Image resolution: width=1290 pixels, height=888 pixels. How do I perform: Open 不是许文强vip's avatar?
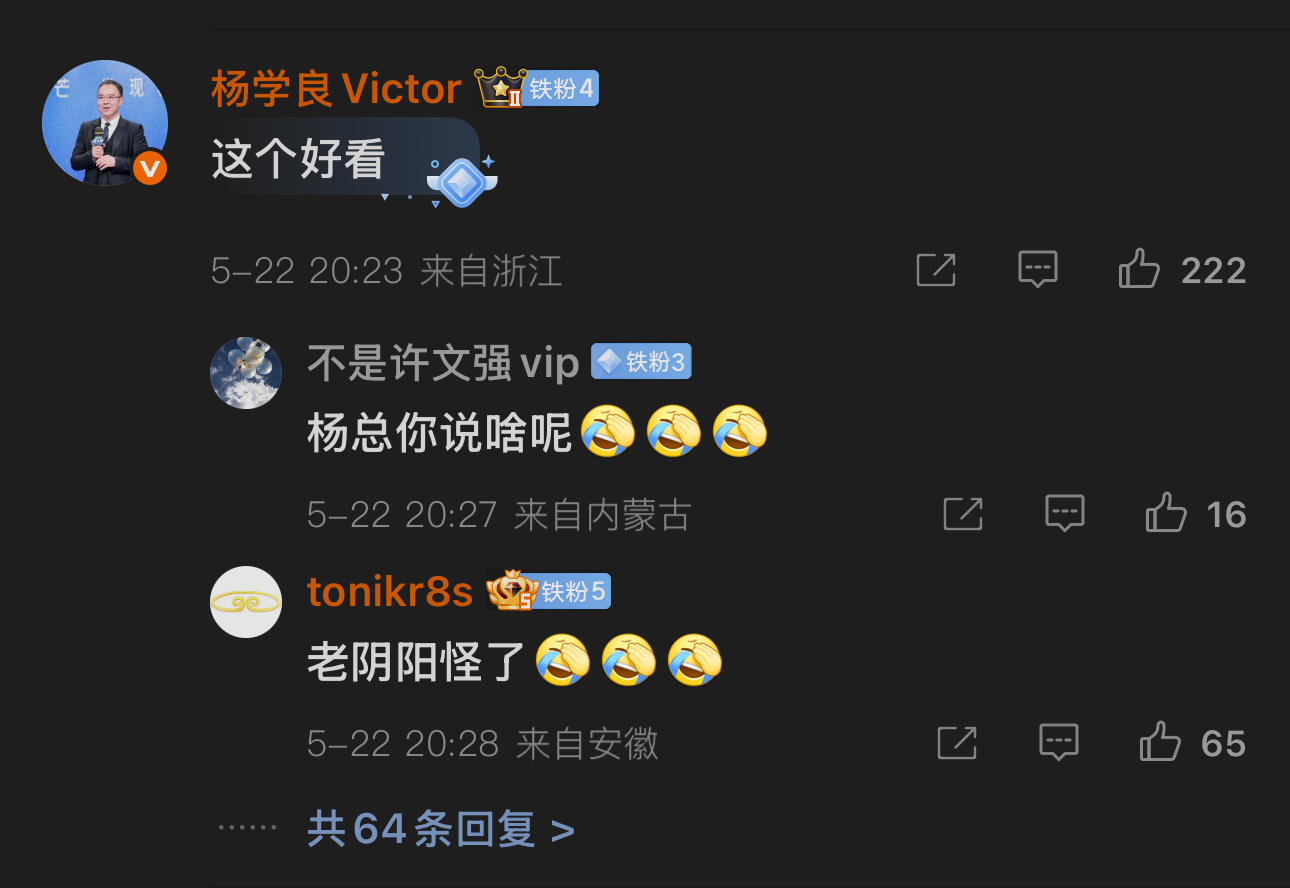click(246, 373)
